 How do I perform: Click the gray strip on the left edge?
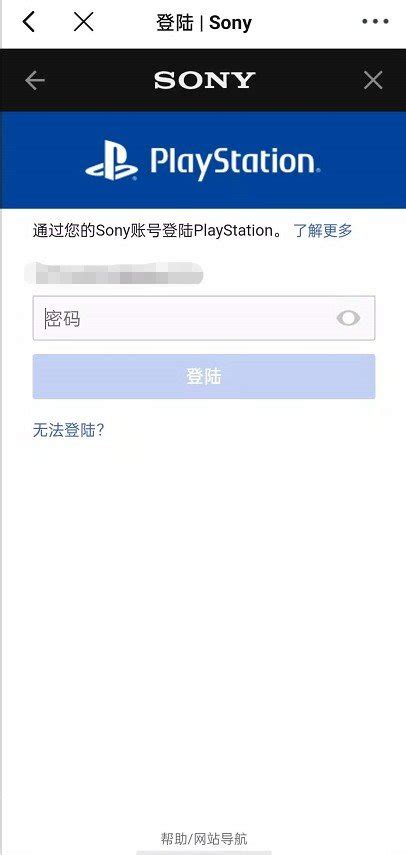coord(1,428)
